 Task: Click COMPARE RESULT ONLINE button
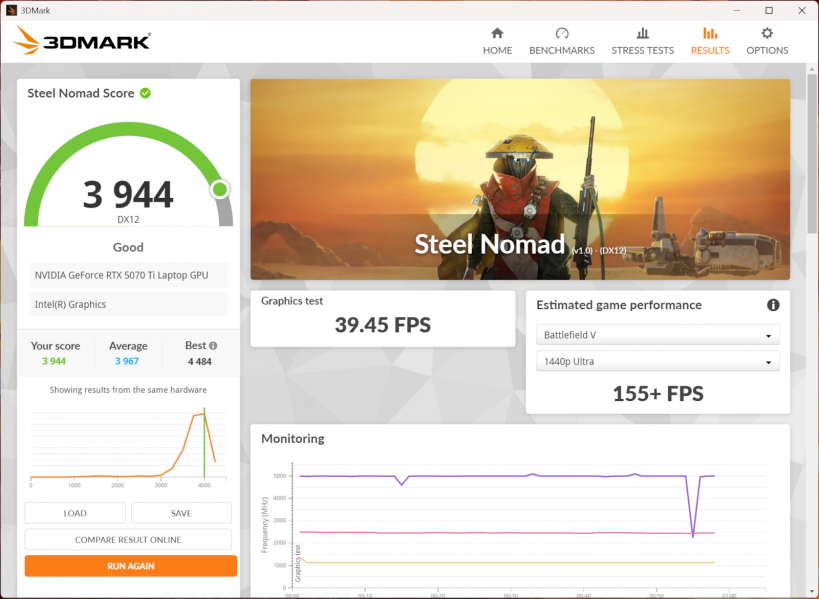point(128,540)
